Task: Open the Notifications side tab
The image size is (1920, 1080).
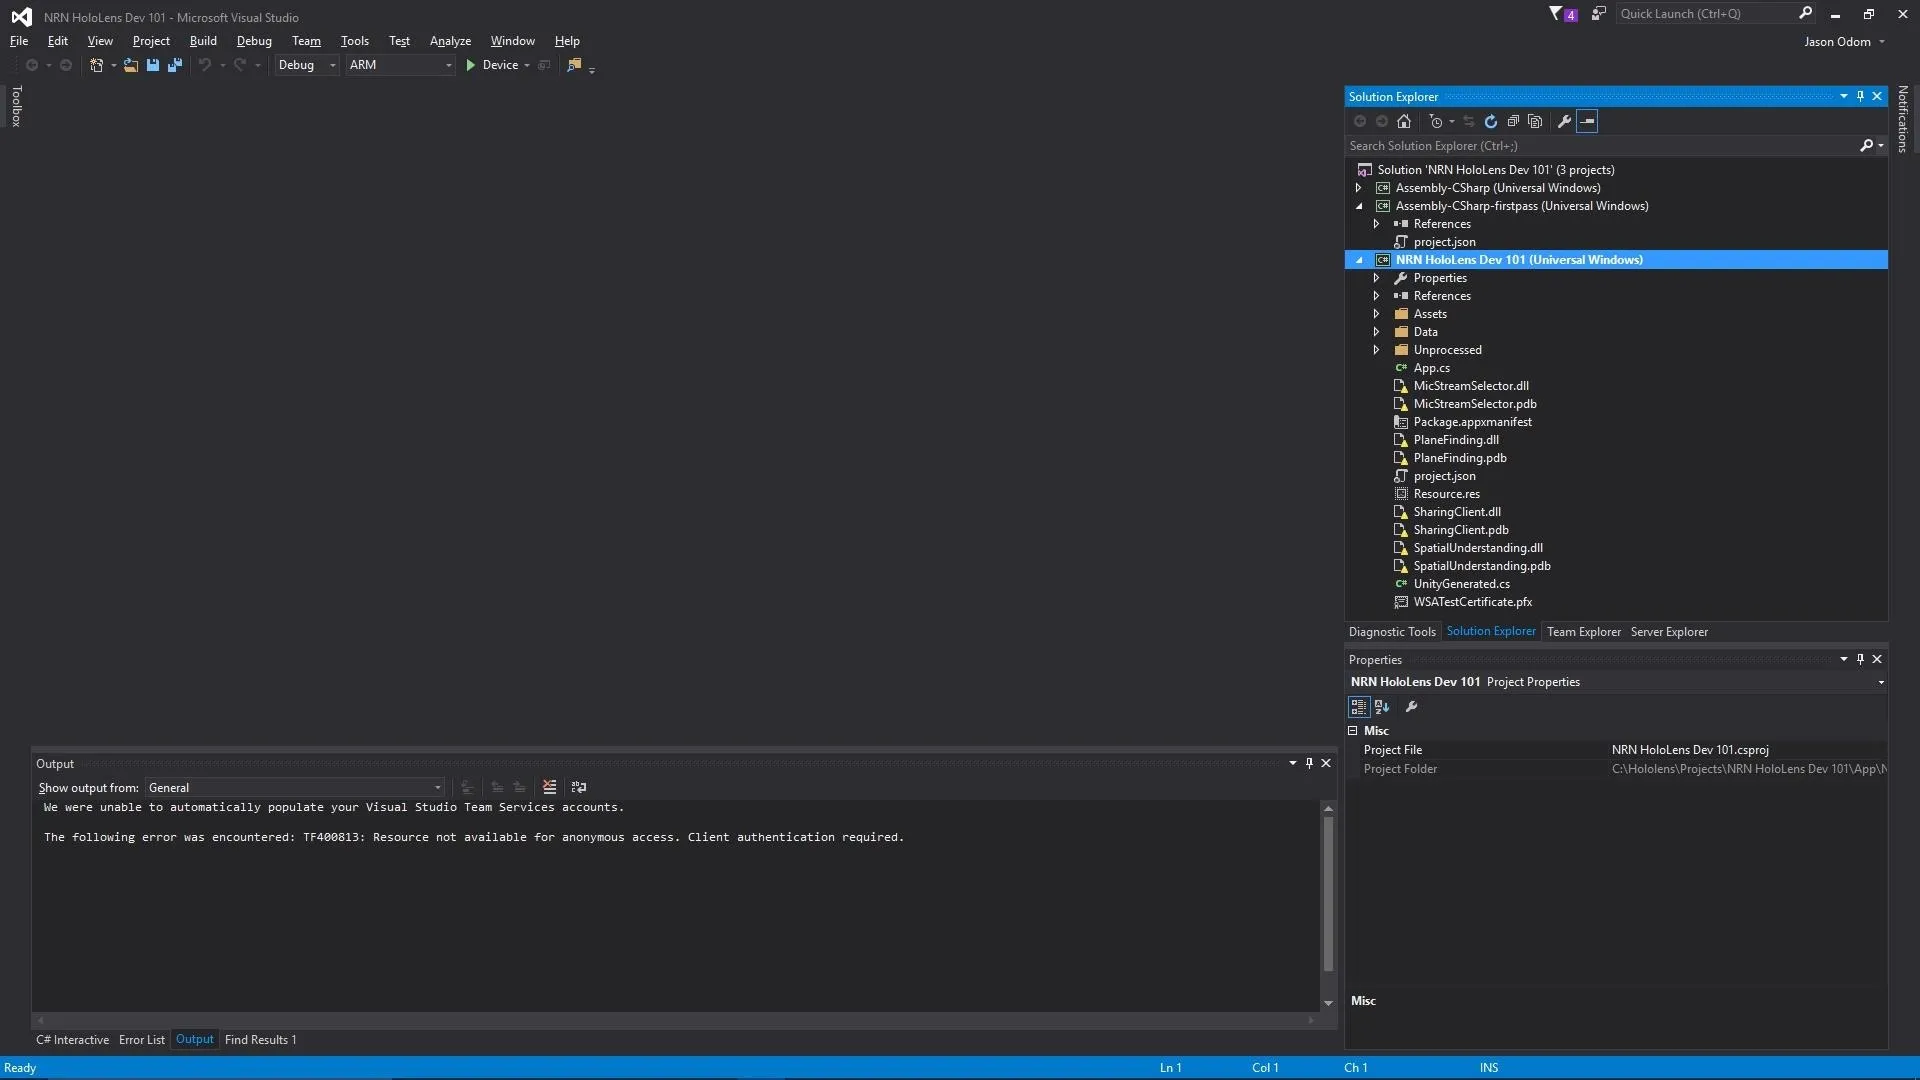Action: [x=1902, y=119]
